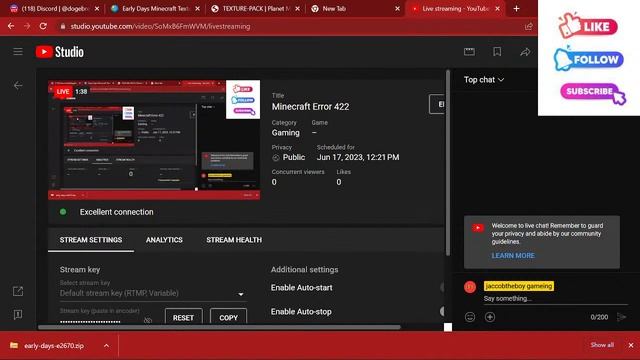Click the horizontal scrollbar below stream settings

click(219, 327)
